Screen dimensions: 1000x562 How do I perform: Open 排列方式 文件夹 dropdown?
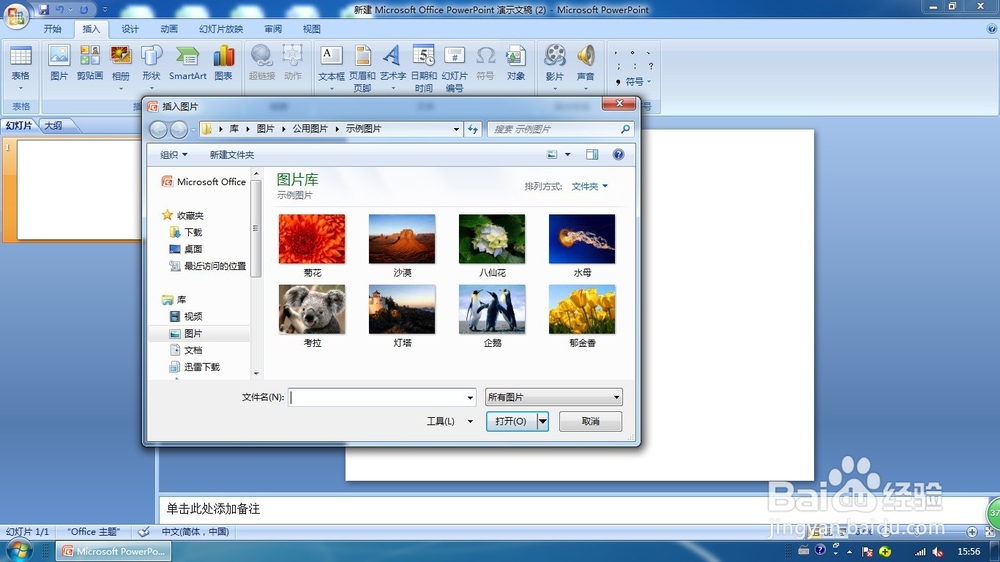point(589,186)
